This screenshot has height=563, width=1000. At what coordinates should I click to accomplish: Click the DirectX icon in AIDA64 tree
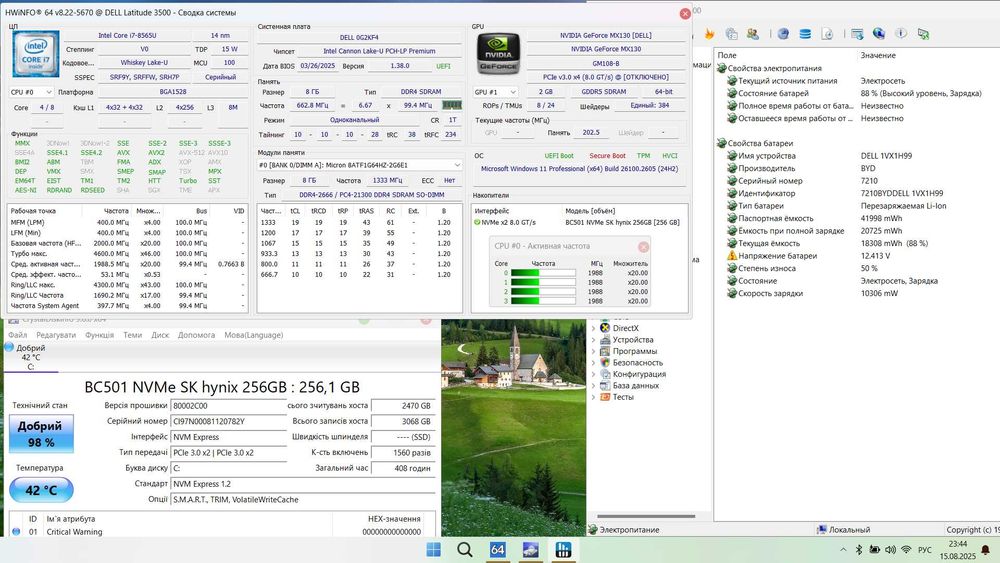point(605,328)
